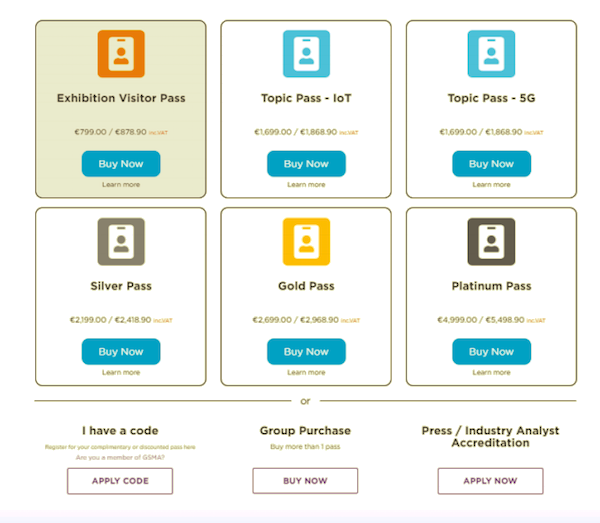Click the blue Topic Pass - 5G badge icon
This screenshot has height=523, width=600.
[491, 54]
